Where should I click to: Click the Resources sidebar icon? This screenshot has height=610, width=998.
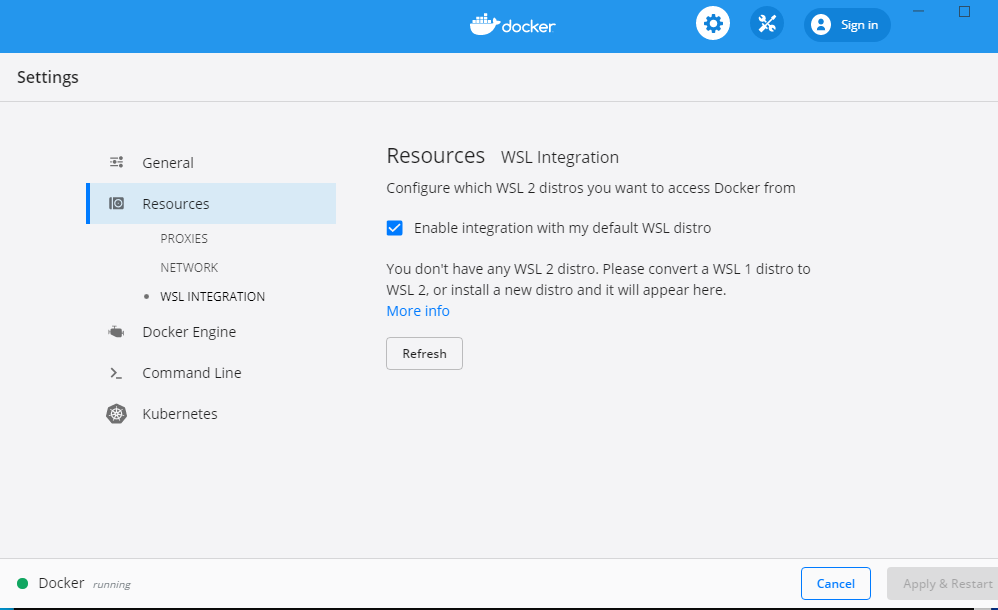click(117, 204)
